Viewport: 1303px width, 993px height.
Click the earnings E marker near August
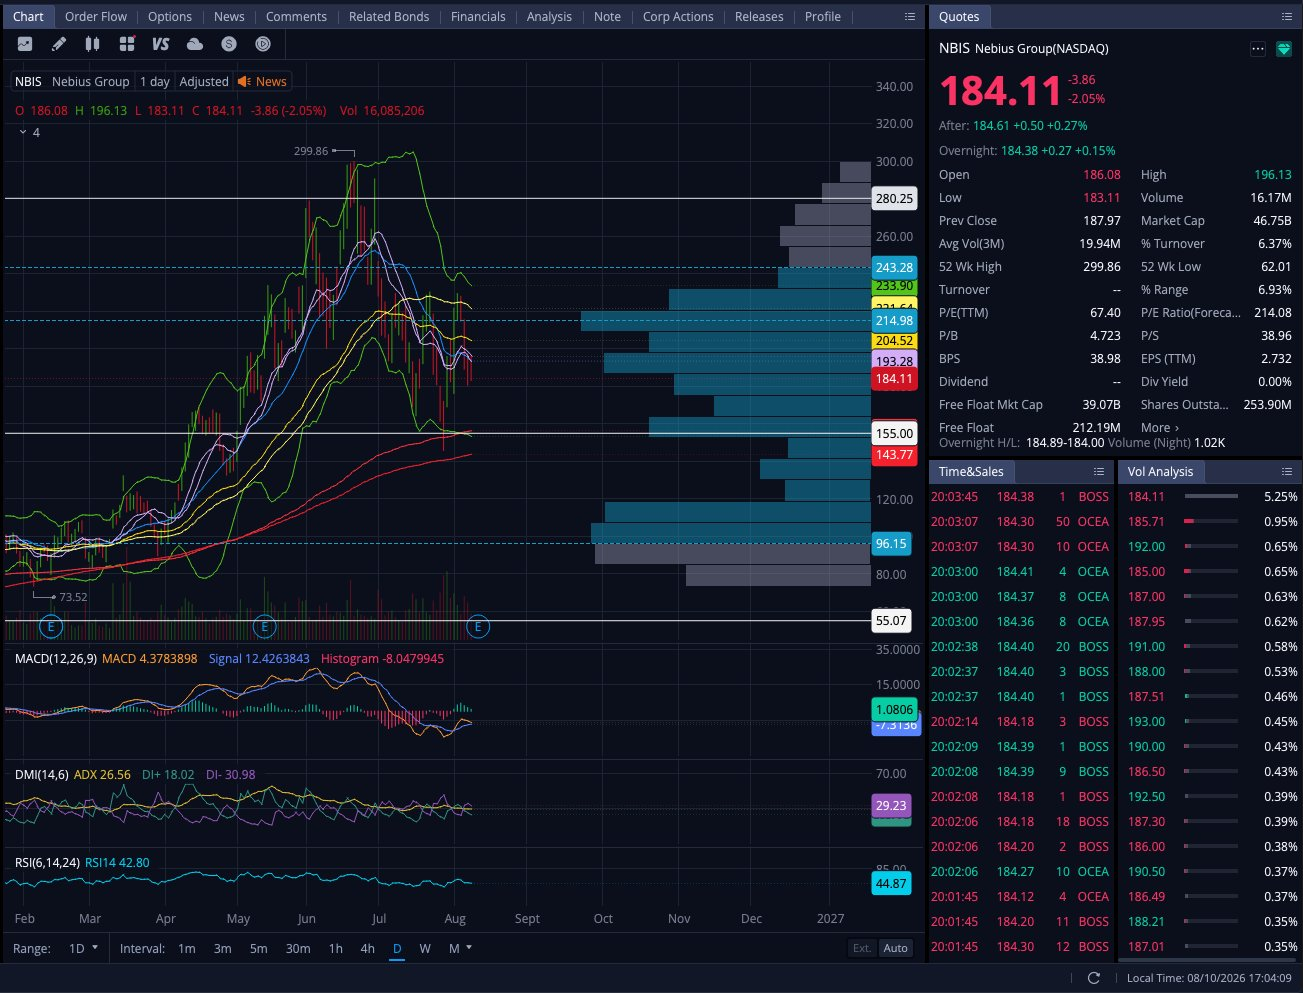(x=478, y=627)
